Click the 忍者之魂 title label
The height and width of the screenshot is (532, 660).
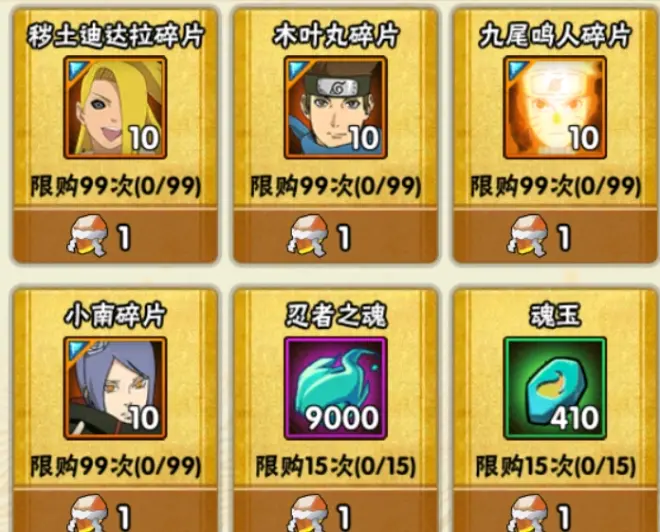(x=335, y=315)
